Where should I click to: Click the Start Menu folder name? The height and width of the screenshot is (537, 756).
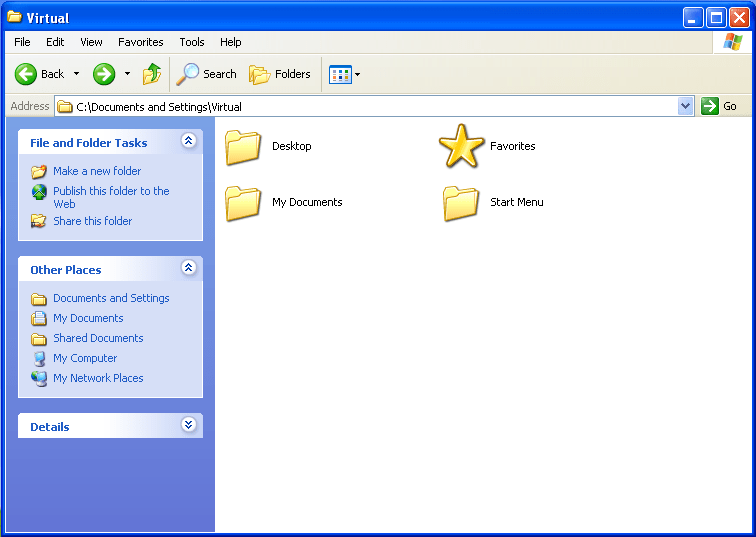coord(517,202)
